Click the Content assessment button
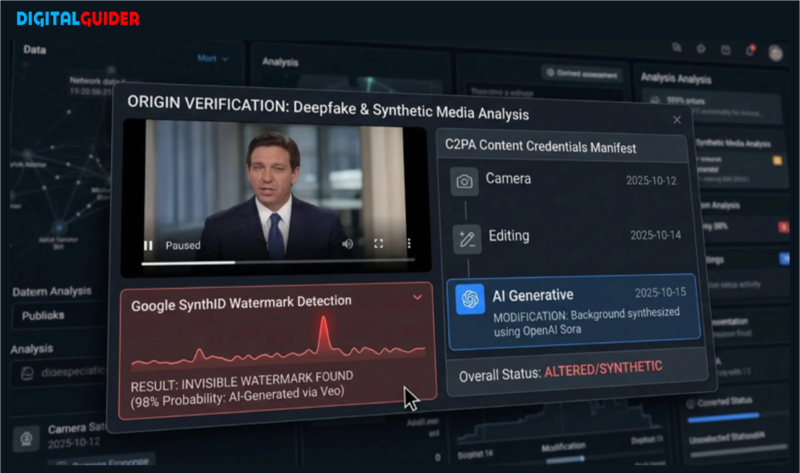 (582, 74)
